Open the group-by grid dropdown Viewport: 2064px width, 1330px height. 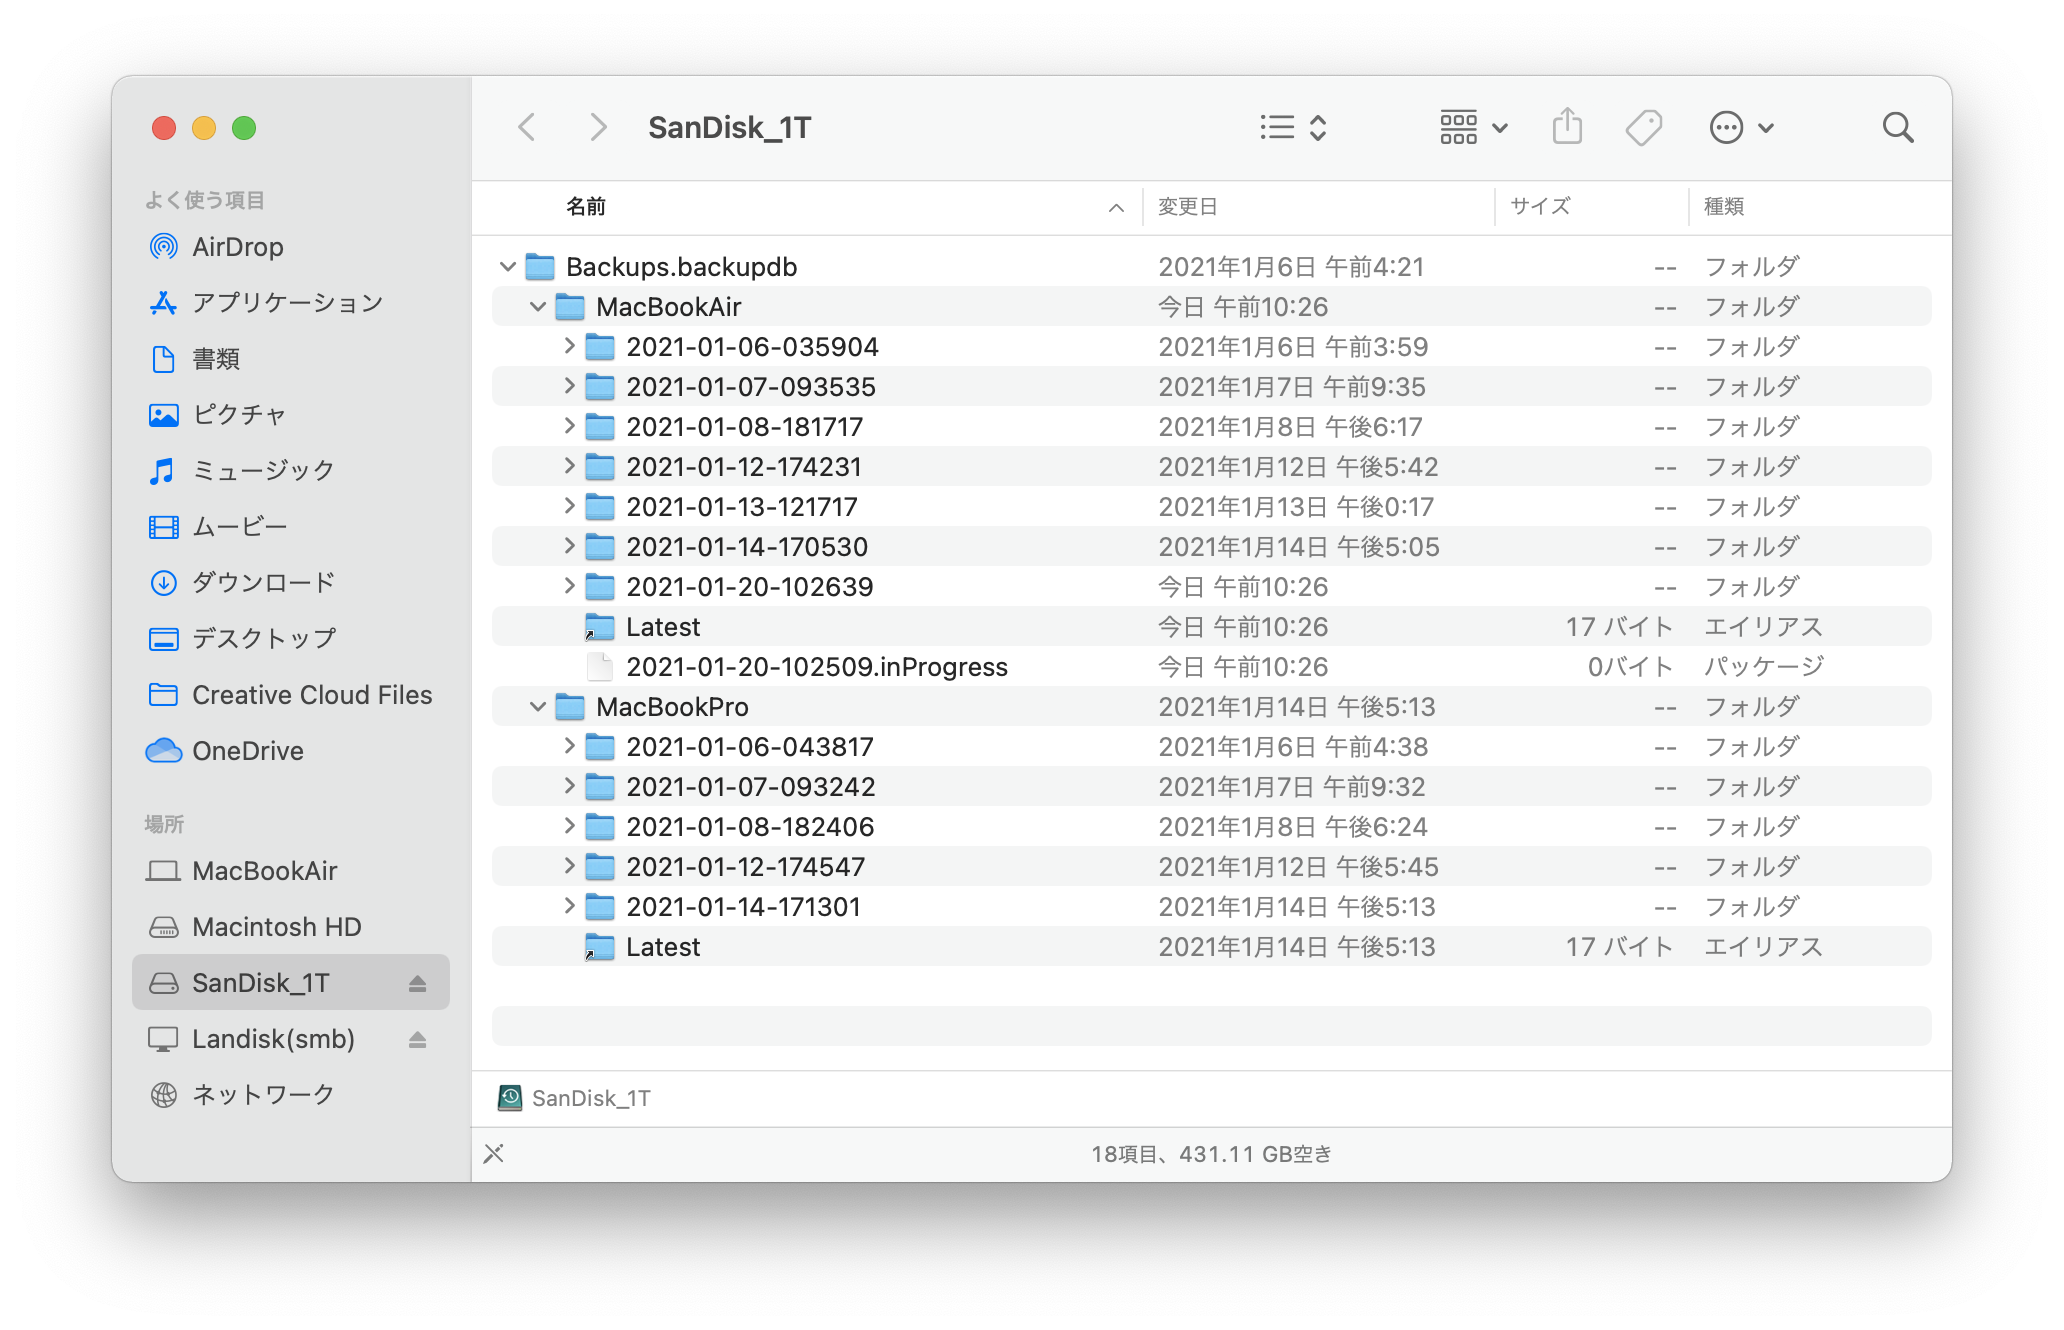[1474, 128]
